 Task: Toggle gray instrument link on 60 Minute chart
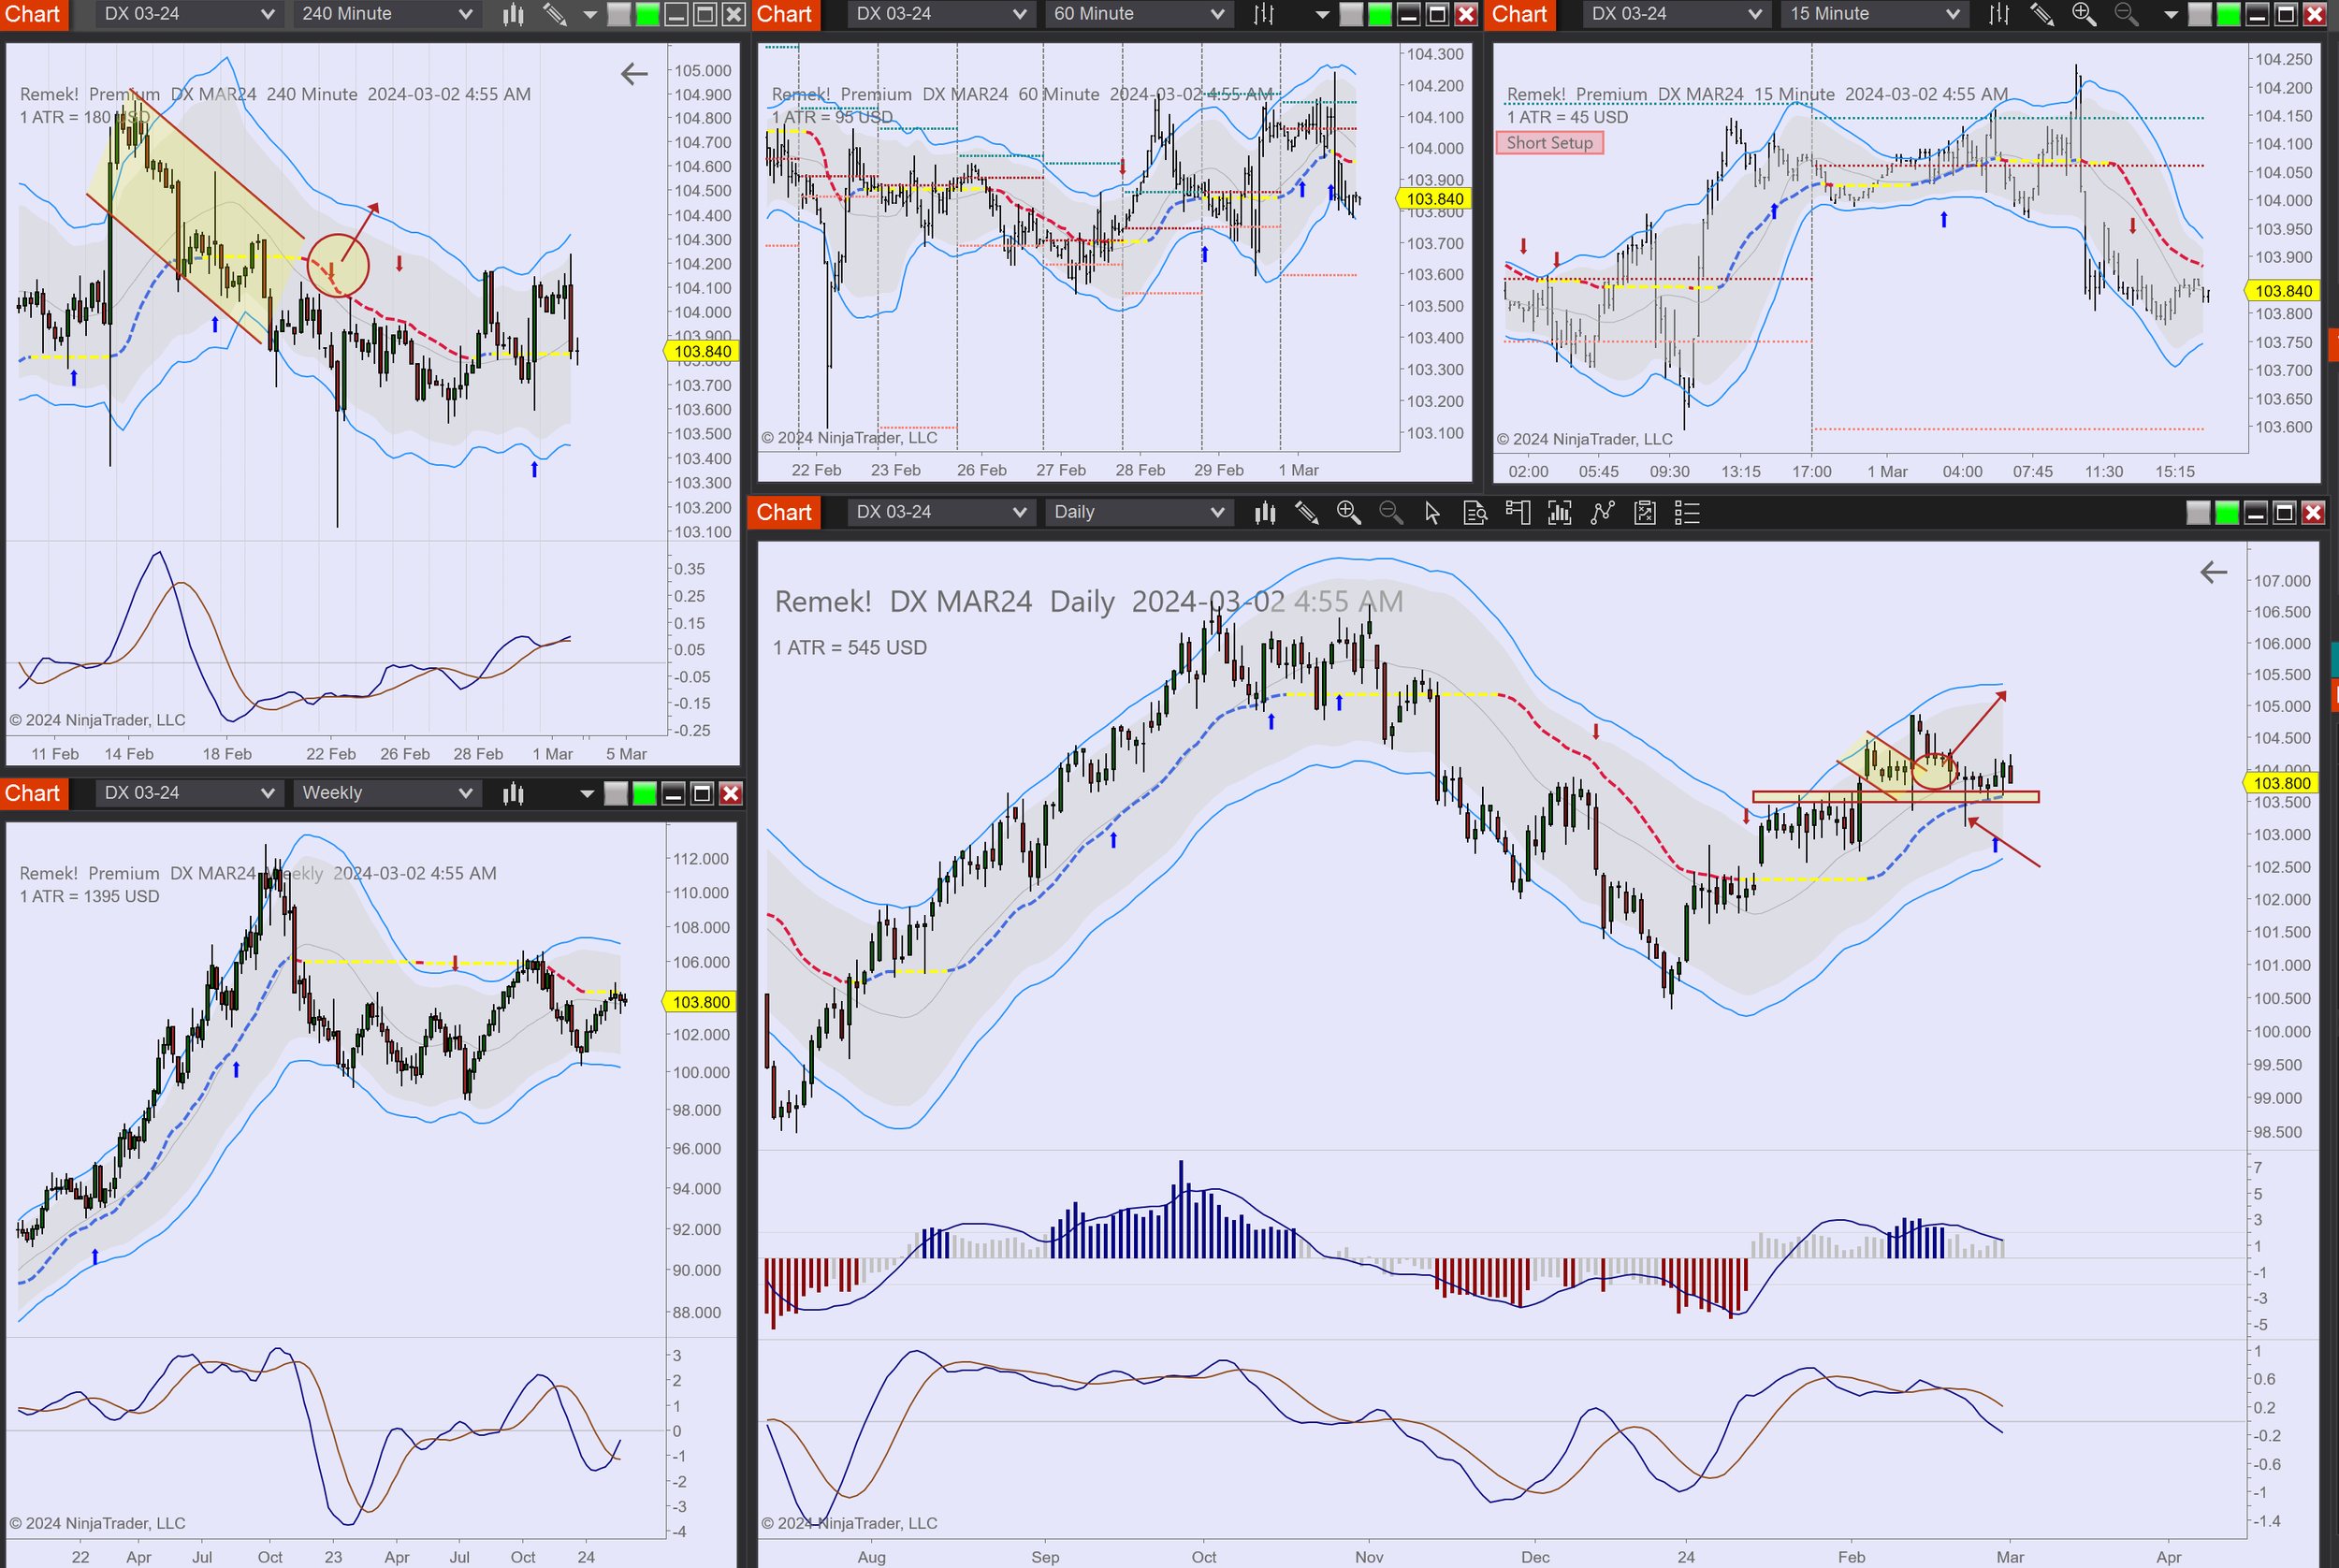click(1350, 14)
